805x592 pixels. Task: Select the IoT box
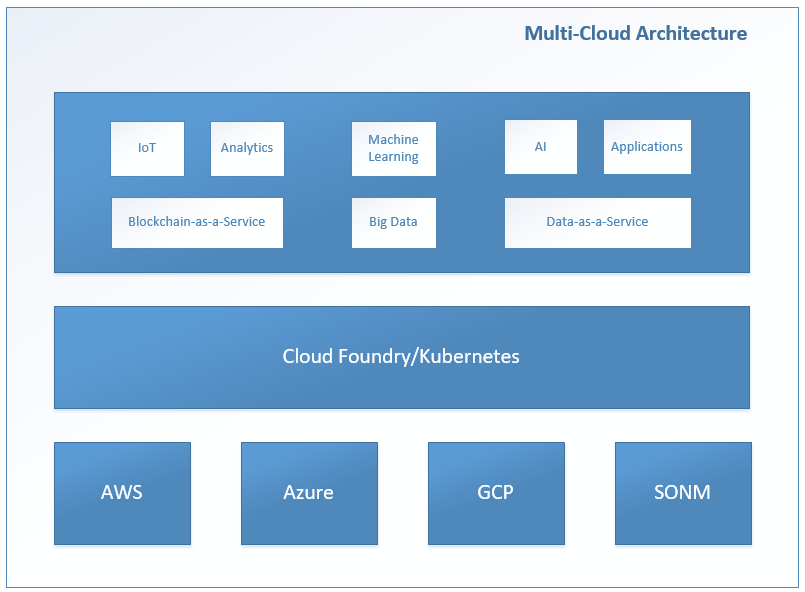(x=147, y=149)
